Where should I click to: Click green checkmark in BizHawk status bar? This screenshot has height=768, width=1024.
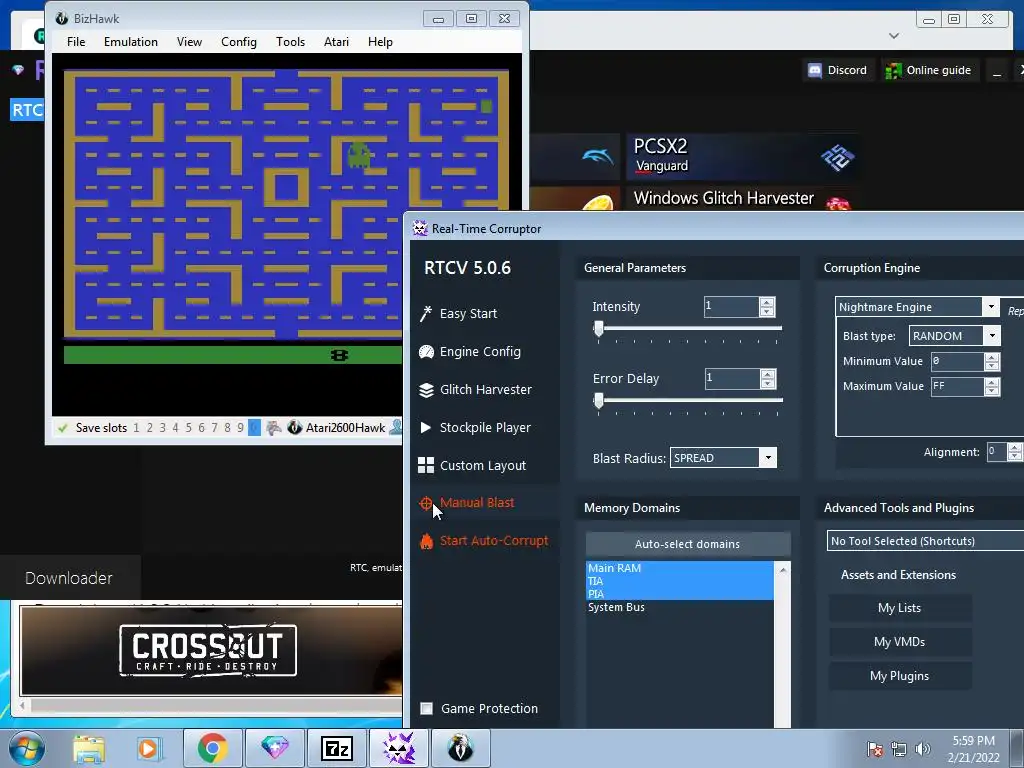[63, 428]
